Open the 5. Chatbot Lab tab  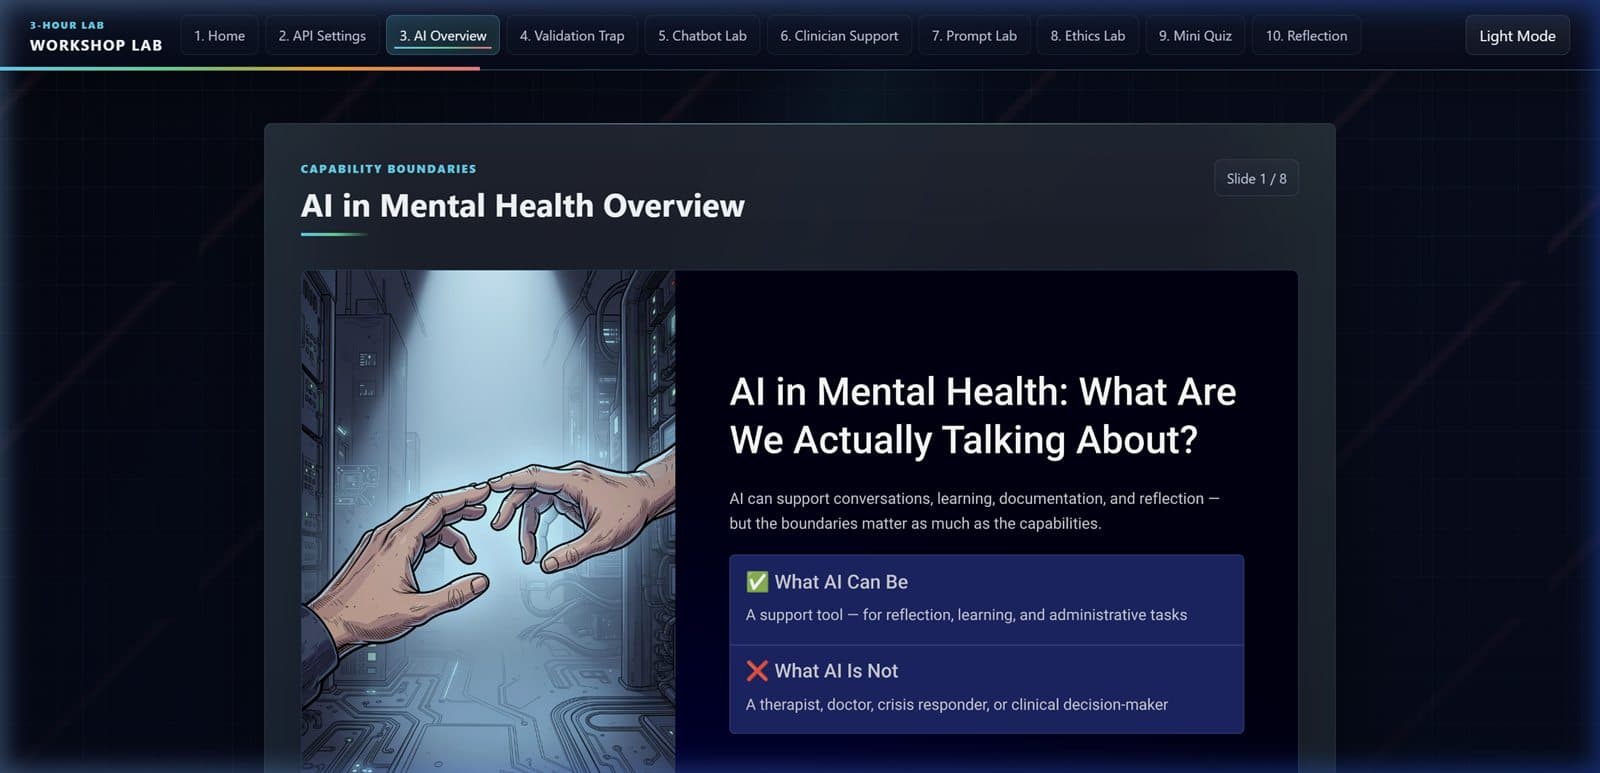click(x=702, y=36)
